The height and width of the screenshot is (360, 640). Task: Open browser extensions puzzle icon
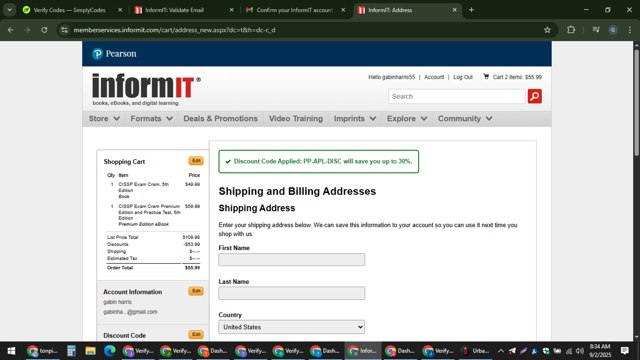pos(571,30)
